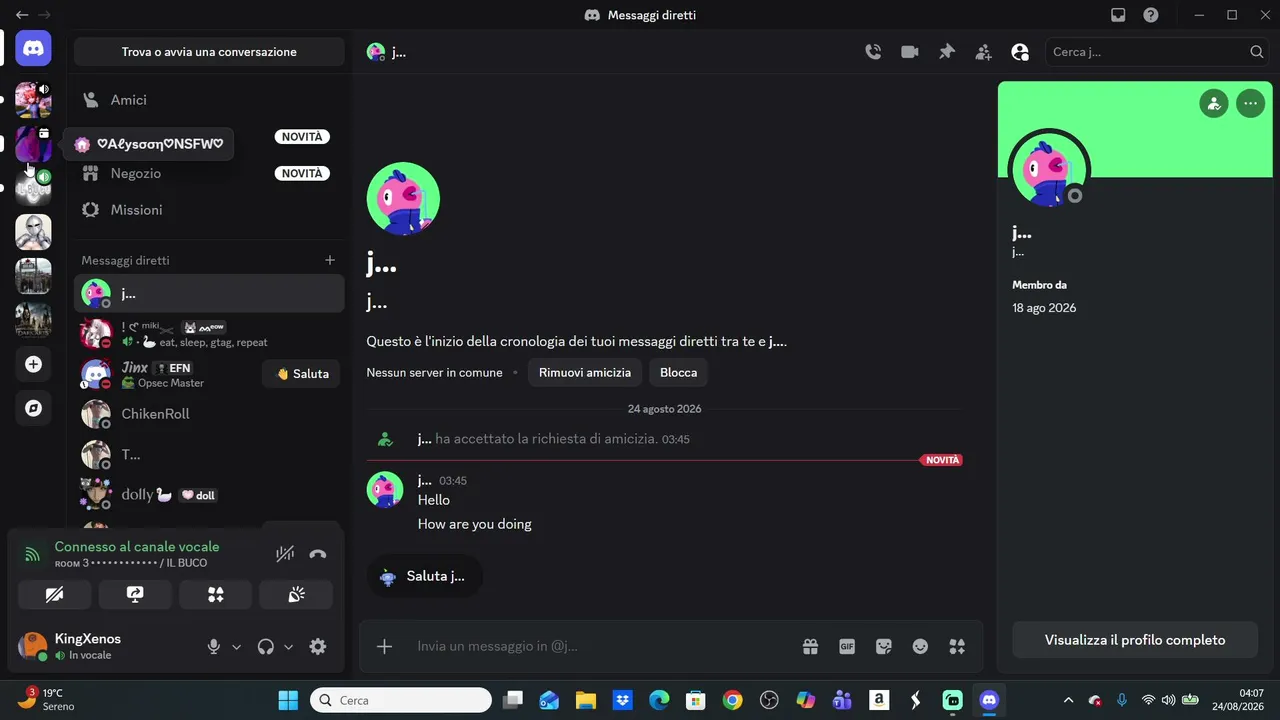Screen dimensions: 1280x720
Task: Expand headphone output options arrow
Action: 289,647
